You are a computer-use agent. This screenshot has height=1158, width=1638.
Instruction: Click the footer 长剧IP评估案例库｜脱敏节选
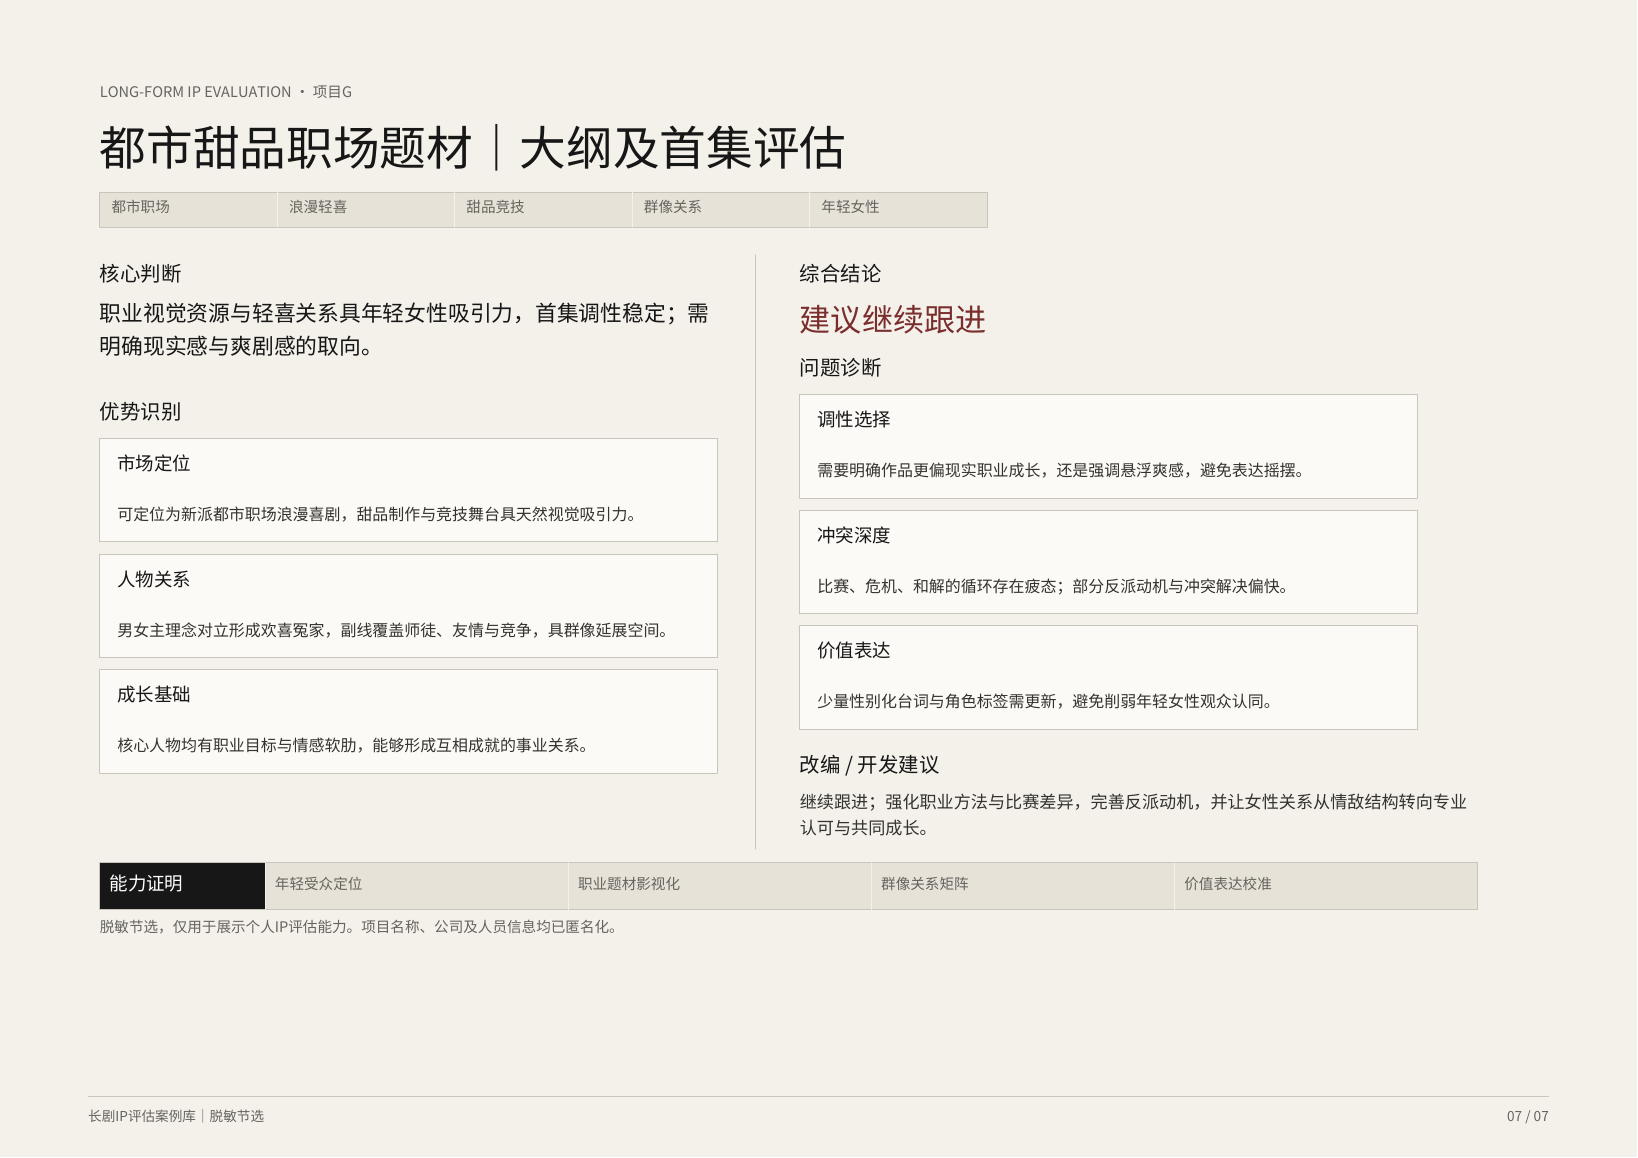[x=176, y=1117]
